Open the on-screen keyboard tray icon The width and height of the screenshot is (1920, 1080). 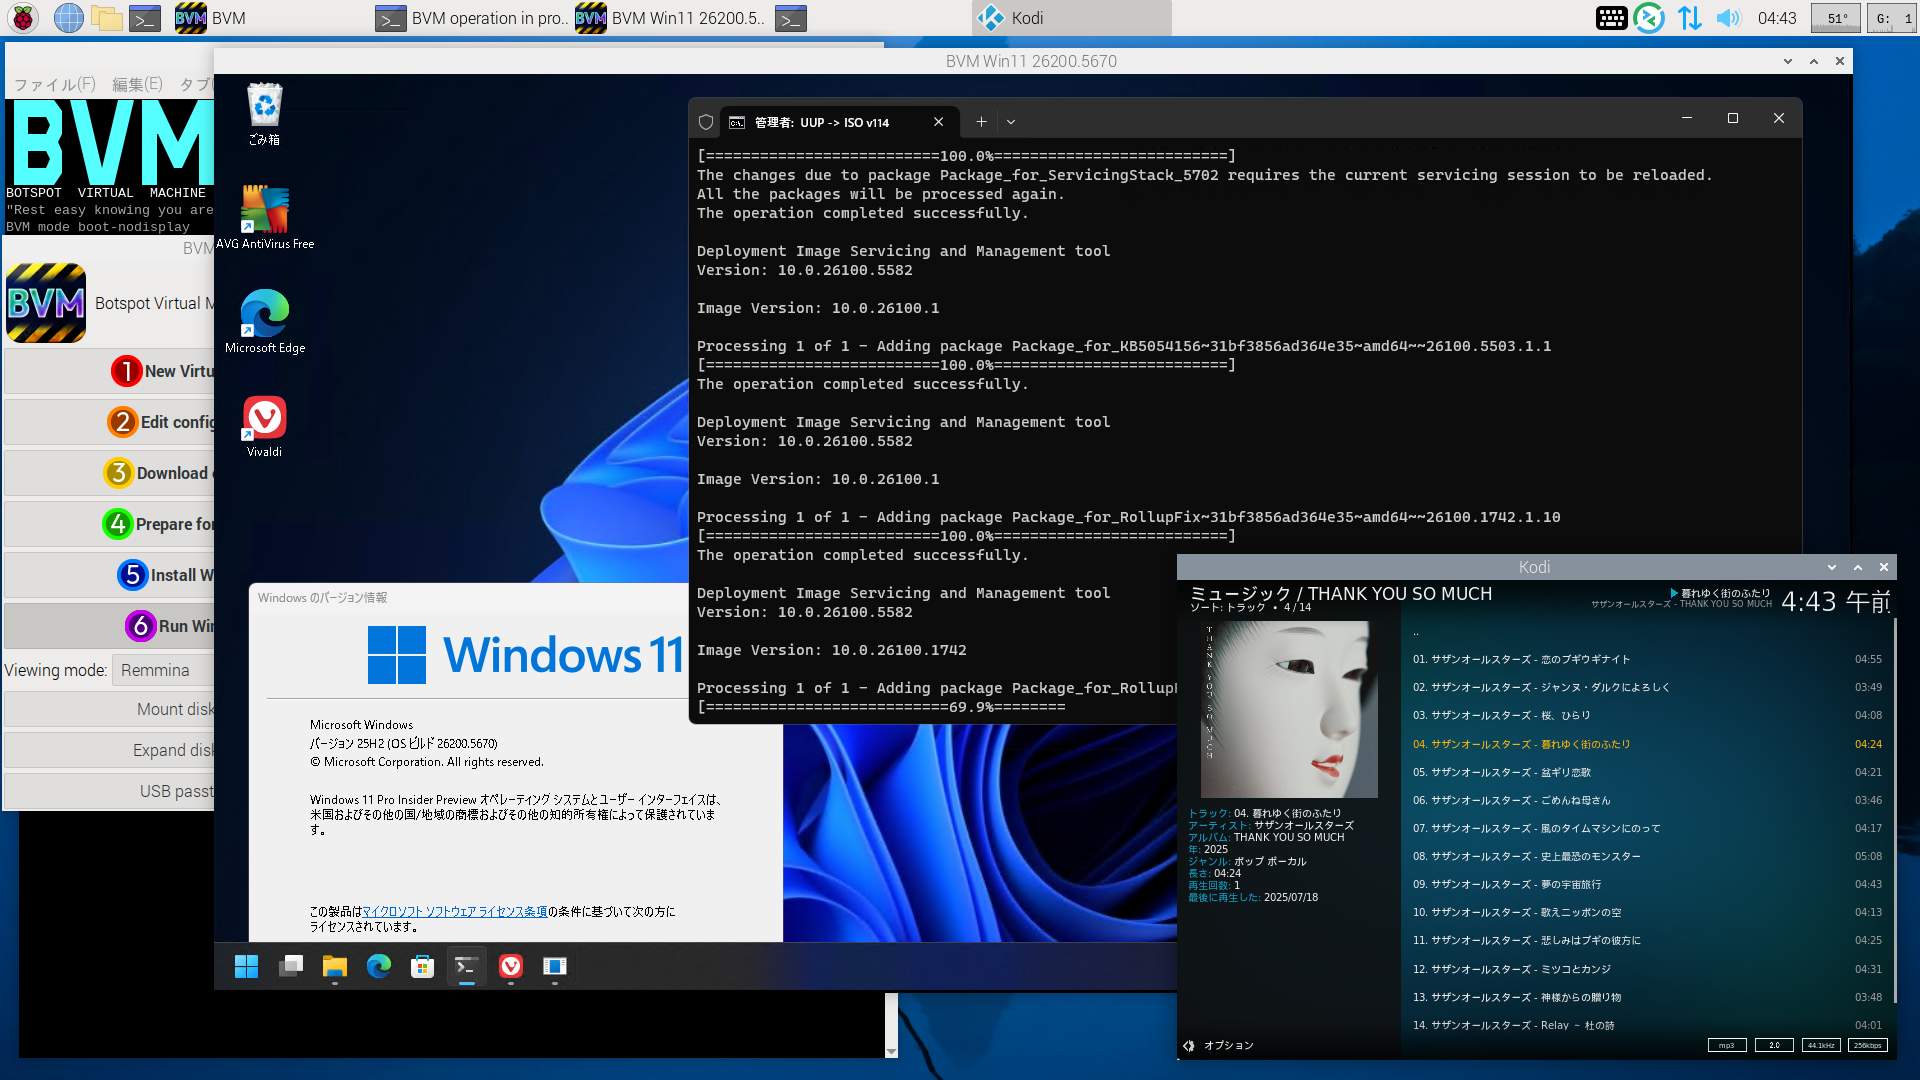coord(1611,18)
